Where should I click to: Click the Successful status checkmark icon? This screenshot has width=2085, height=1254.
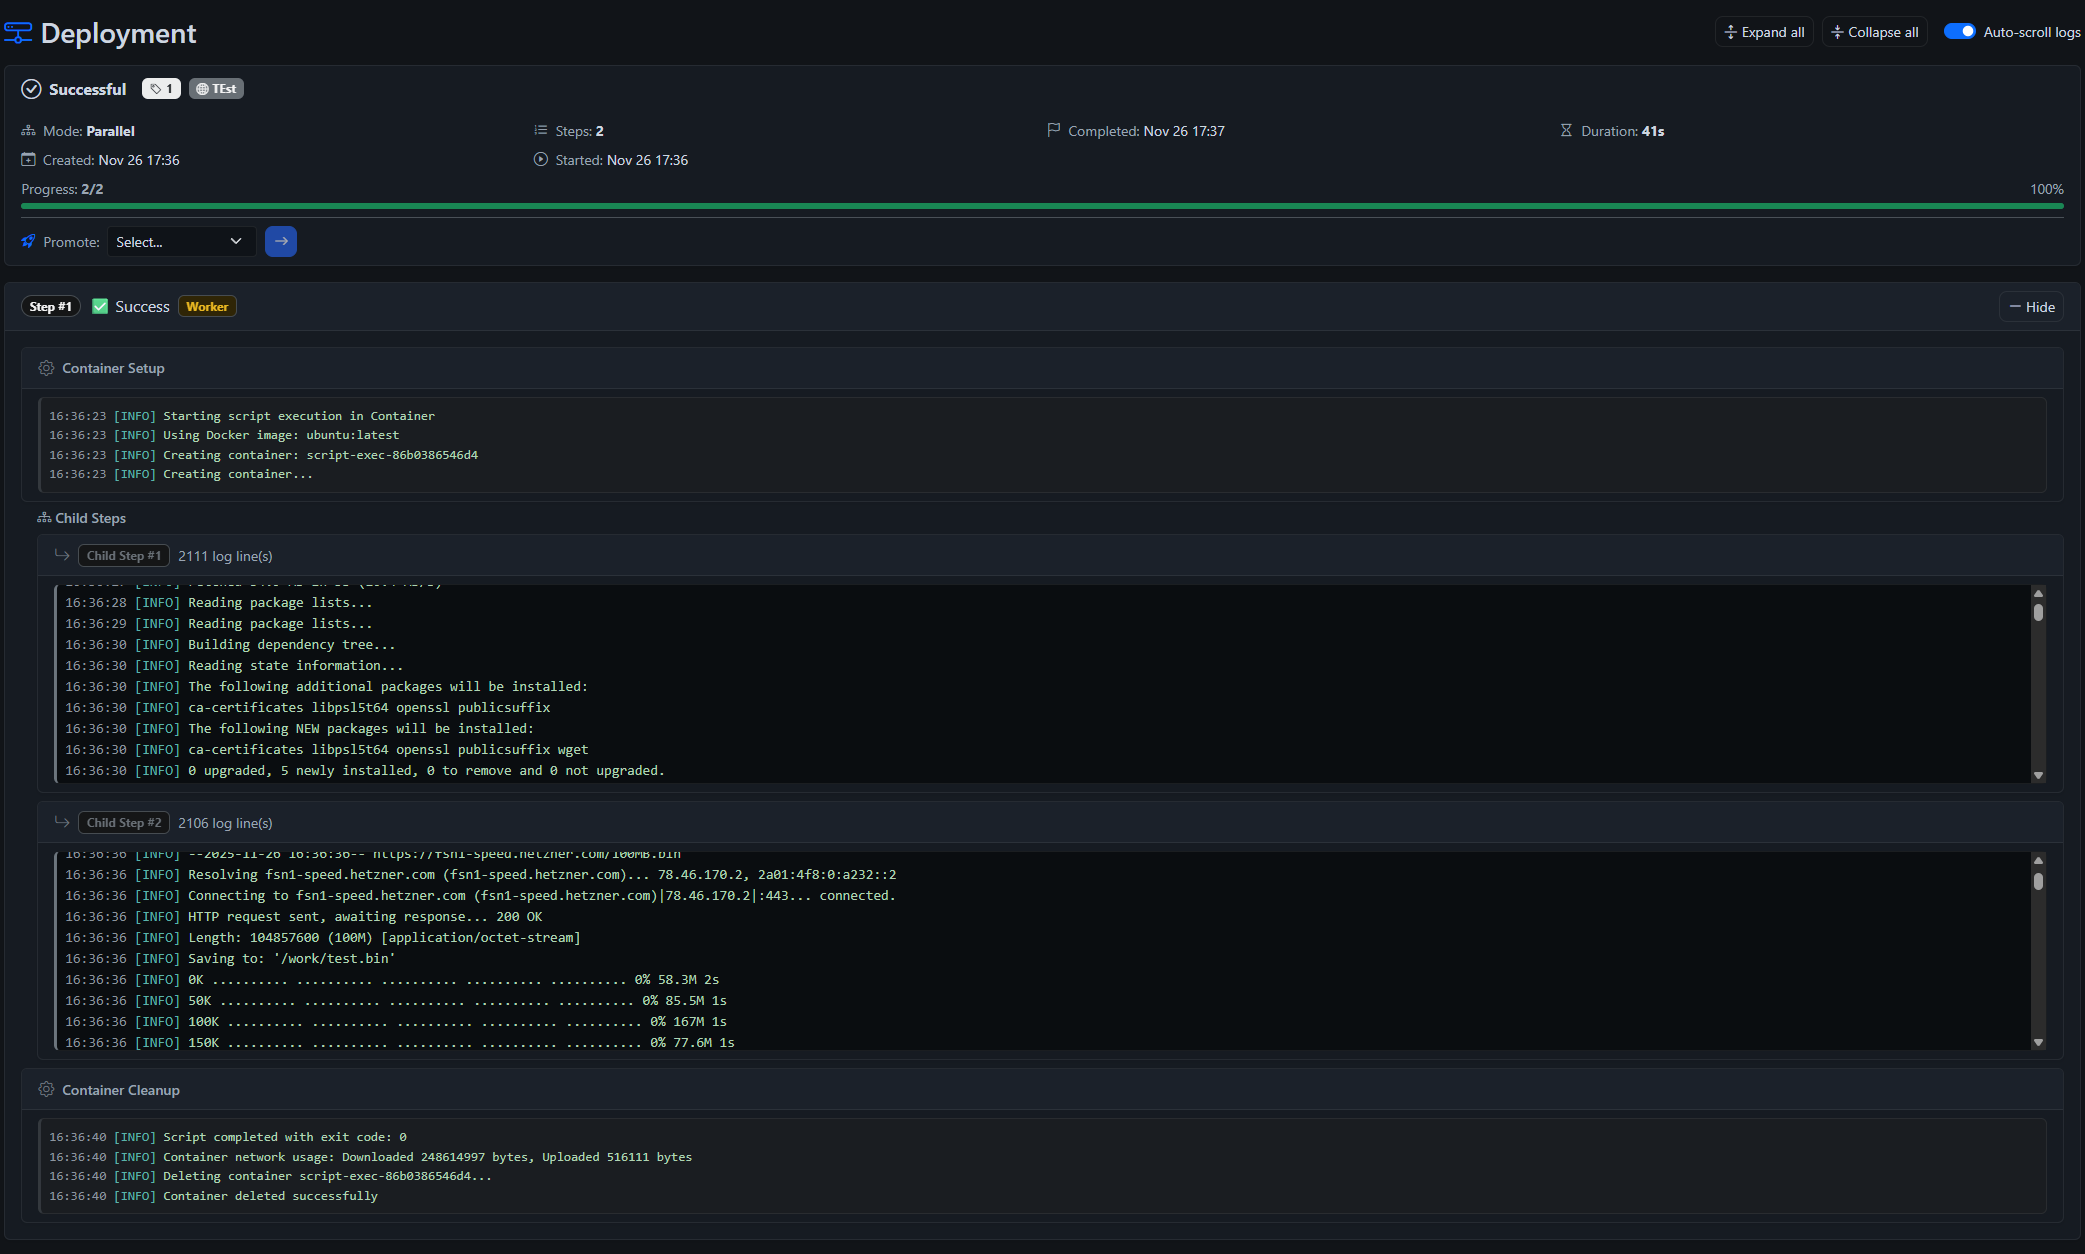[31, 89]
